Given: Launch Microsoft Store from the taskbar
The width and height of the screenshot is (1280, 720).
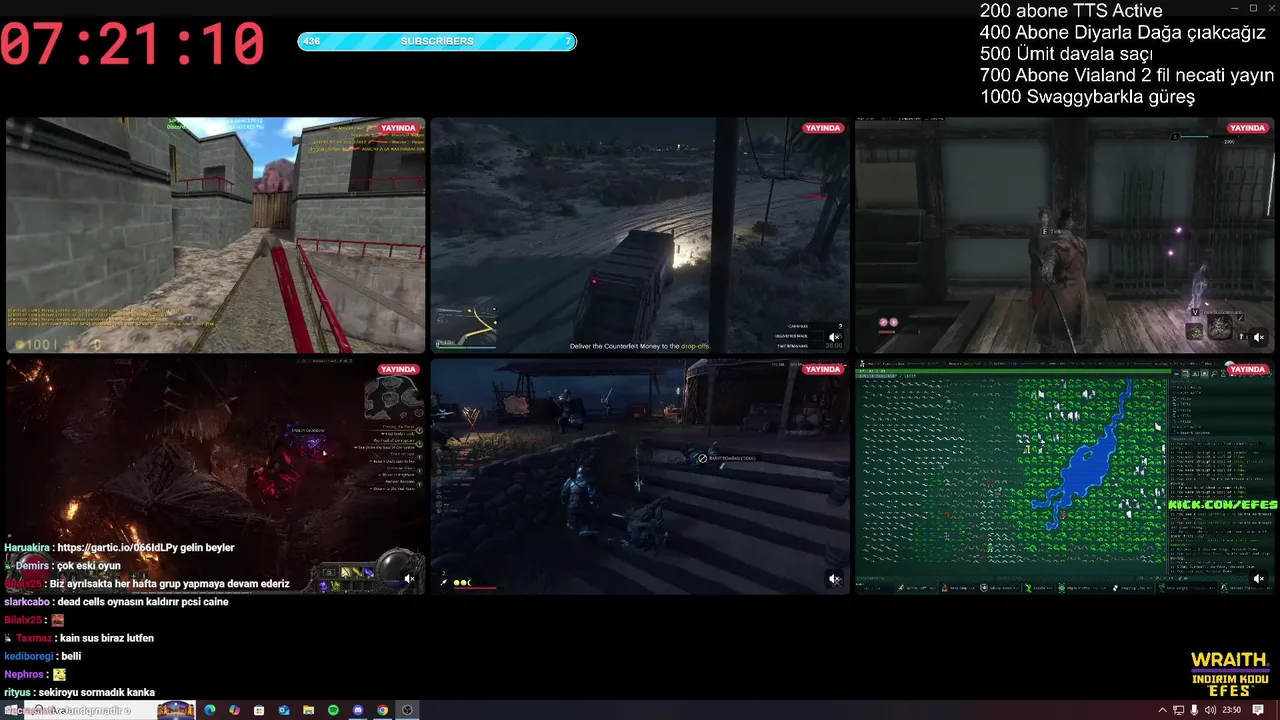Looking at the screenshot, I should pos(259,710).
